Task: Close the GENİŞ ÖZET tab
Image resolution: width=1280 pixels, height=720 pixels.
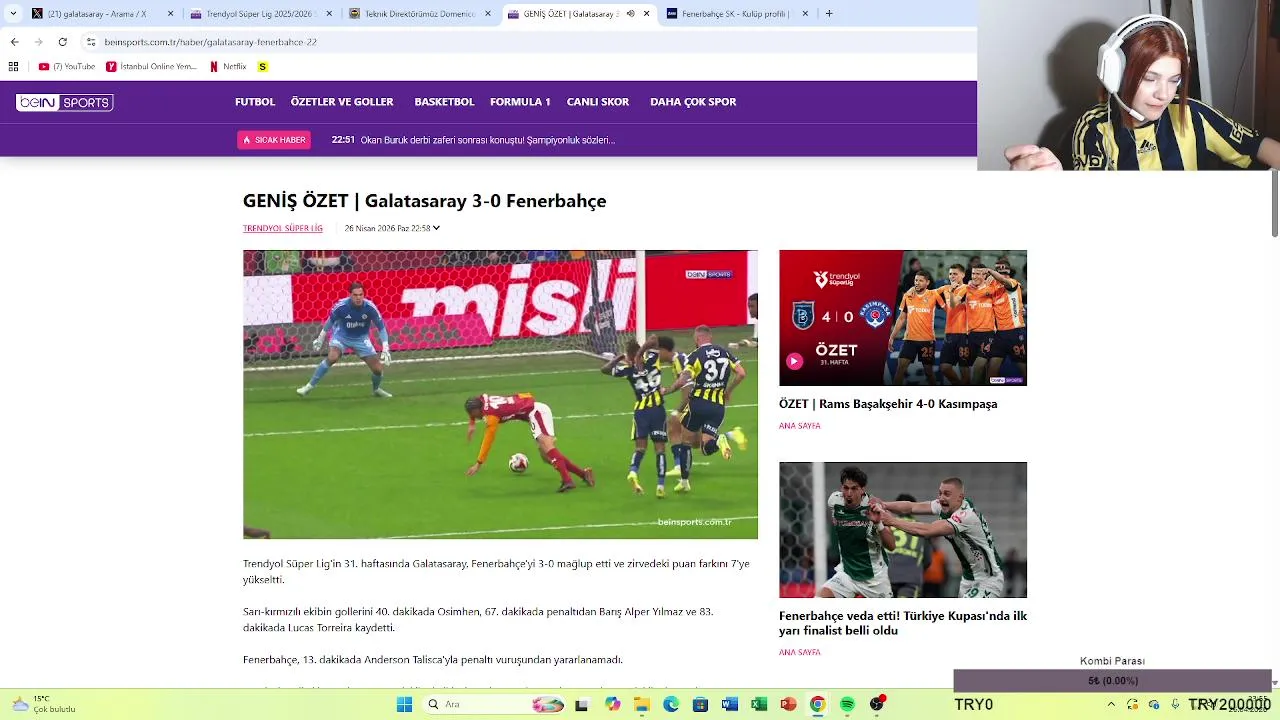Action: click(x=646, y=14)
